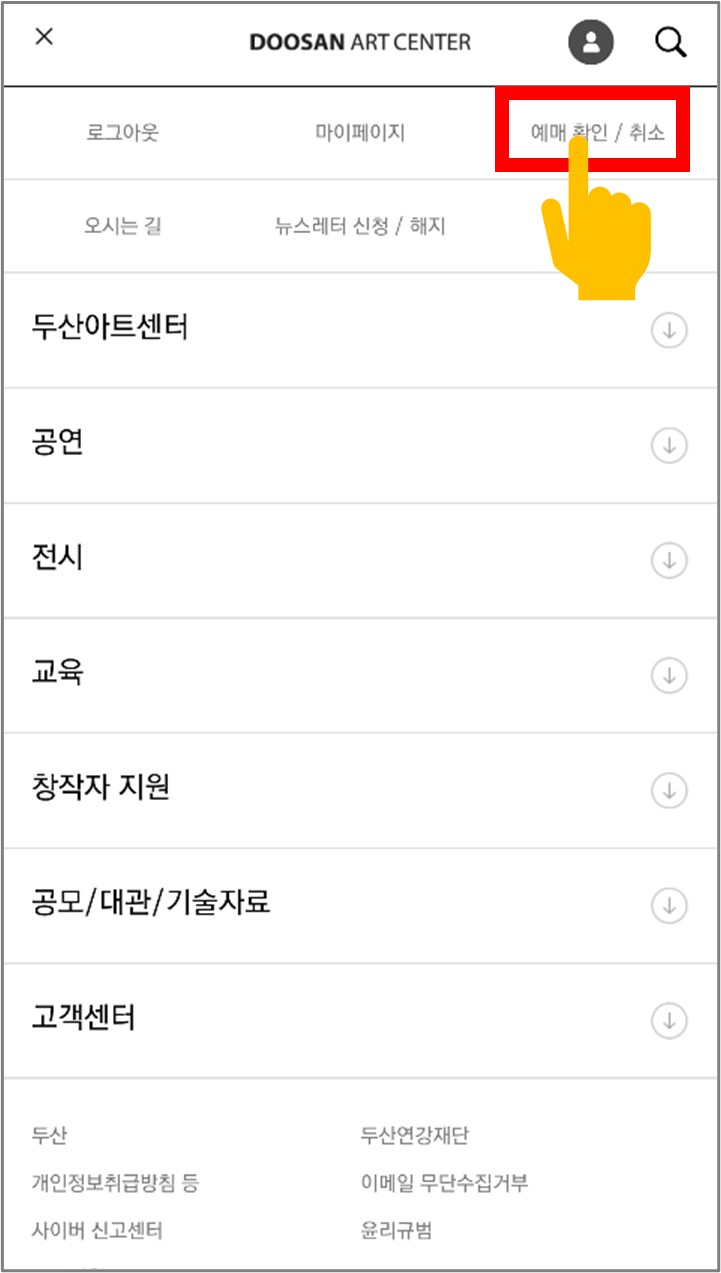The height and width of the screenshot is (1273, 721).
Task: Open 오시는 길 directions link
Action: pyautogui.click(x=122, y=226)
